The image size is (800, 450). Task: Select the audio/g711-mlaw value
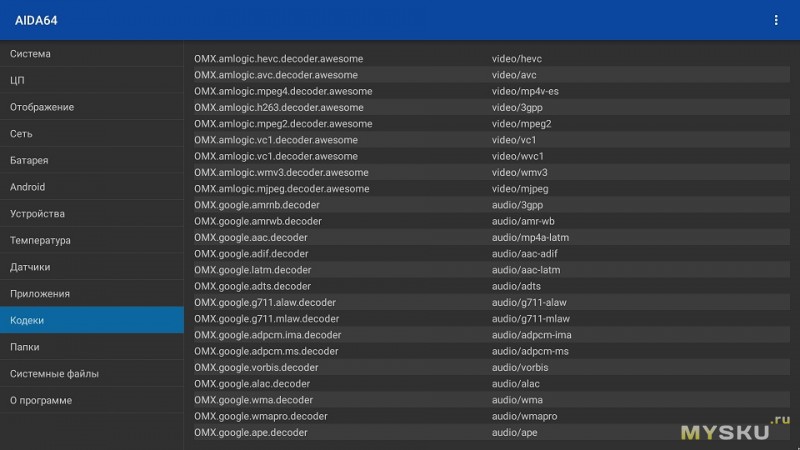[x=531, y=318]
